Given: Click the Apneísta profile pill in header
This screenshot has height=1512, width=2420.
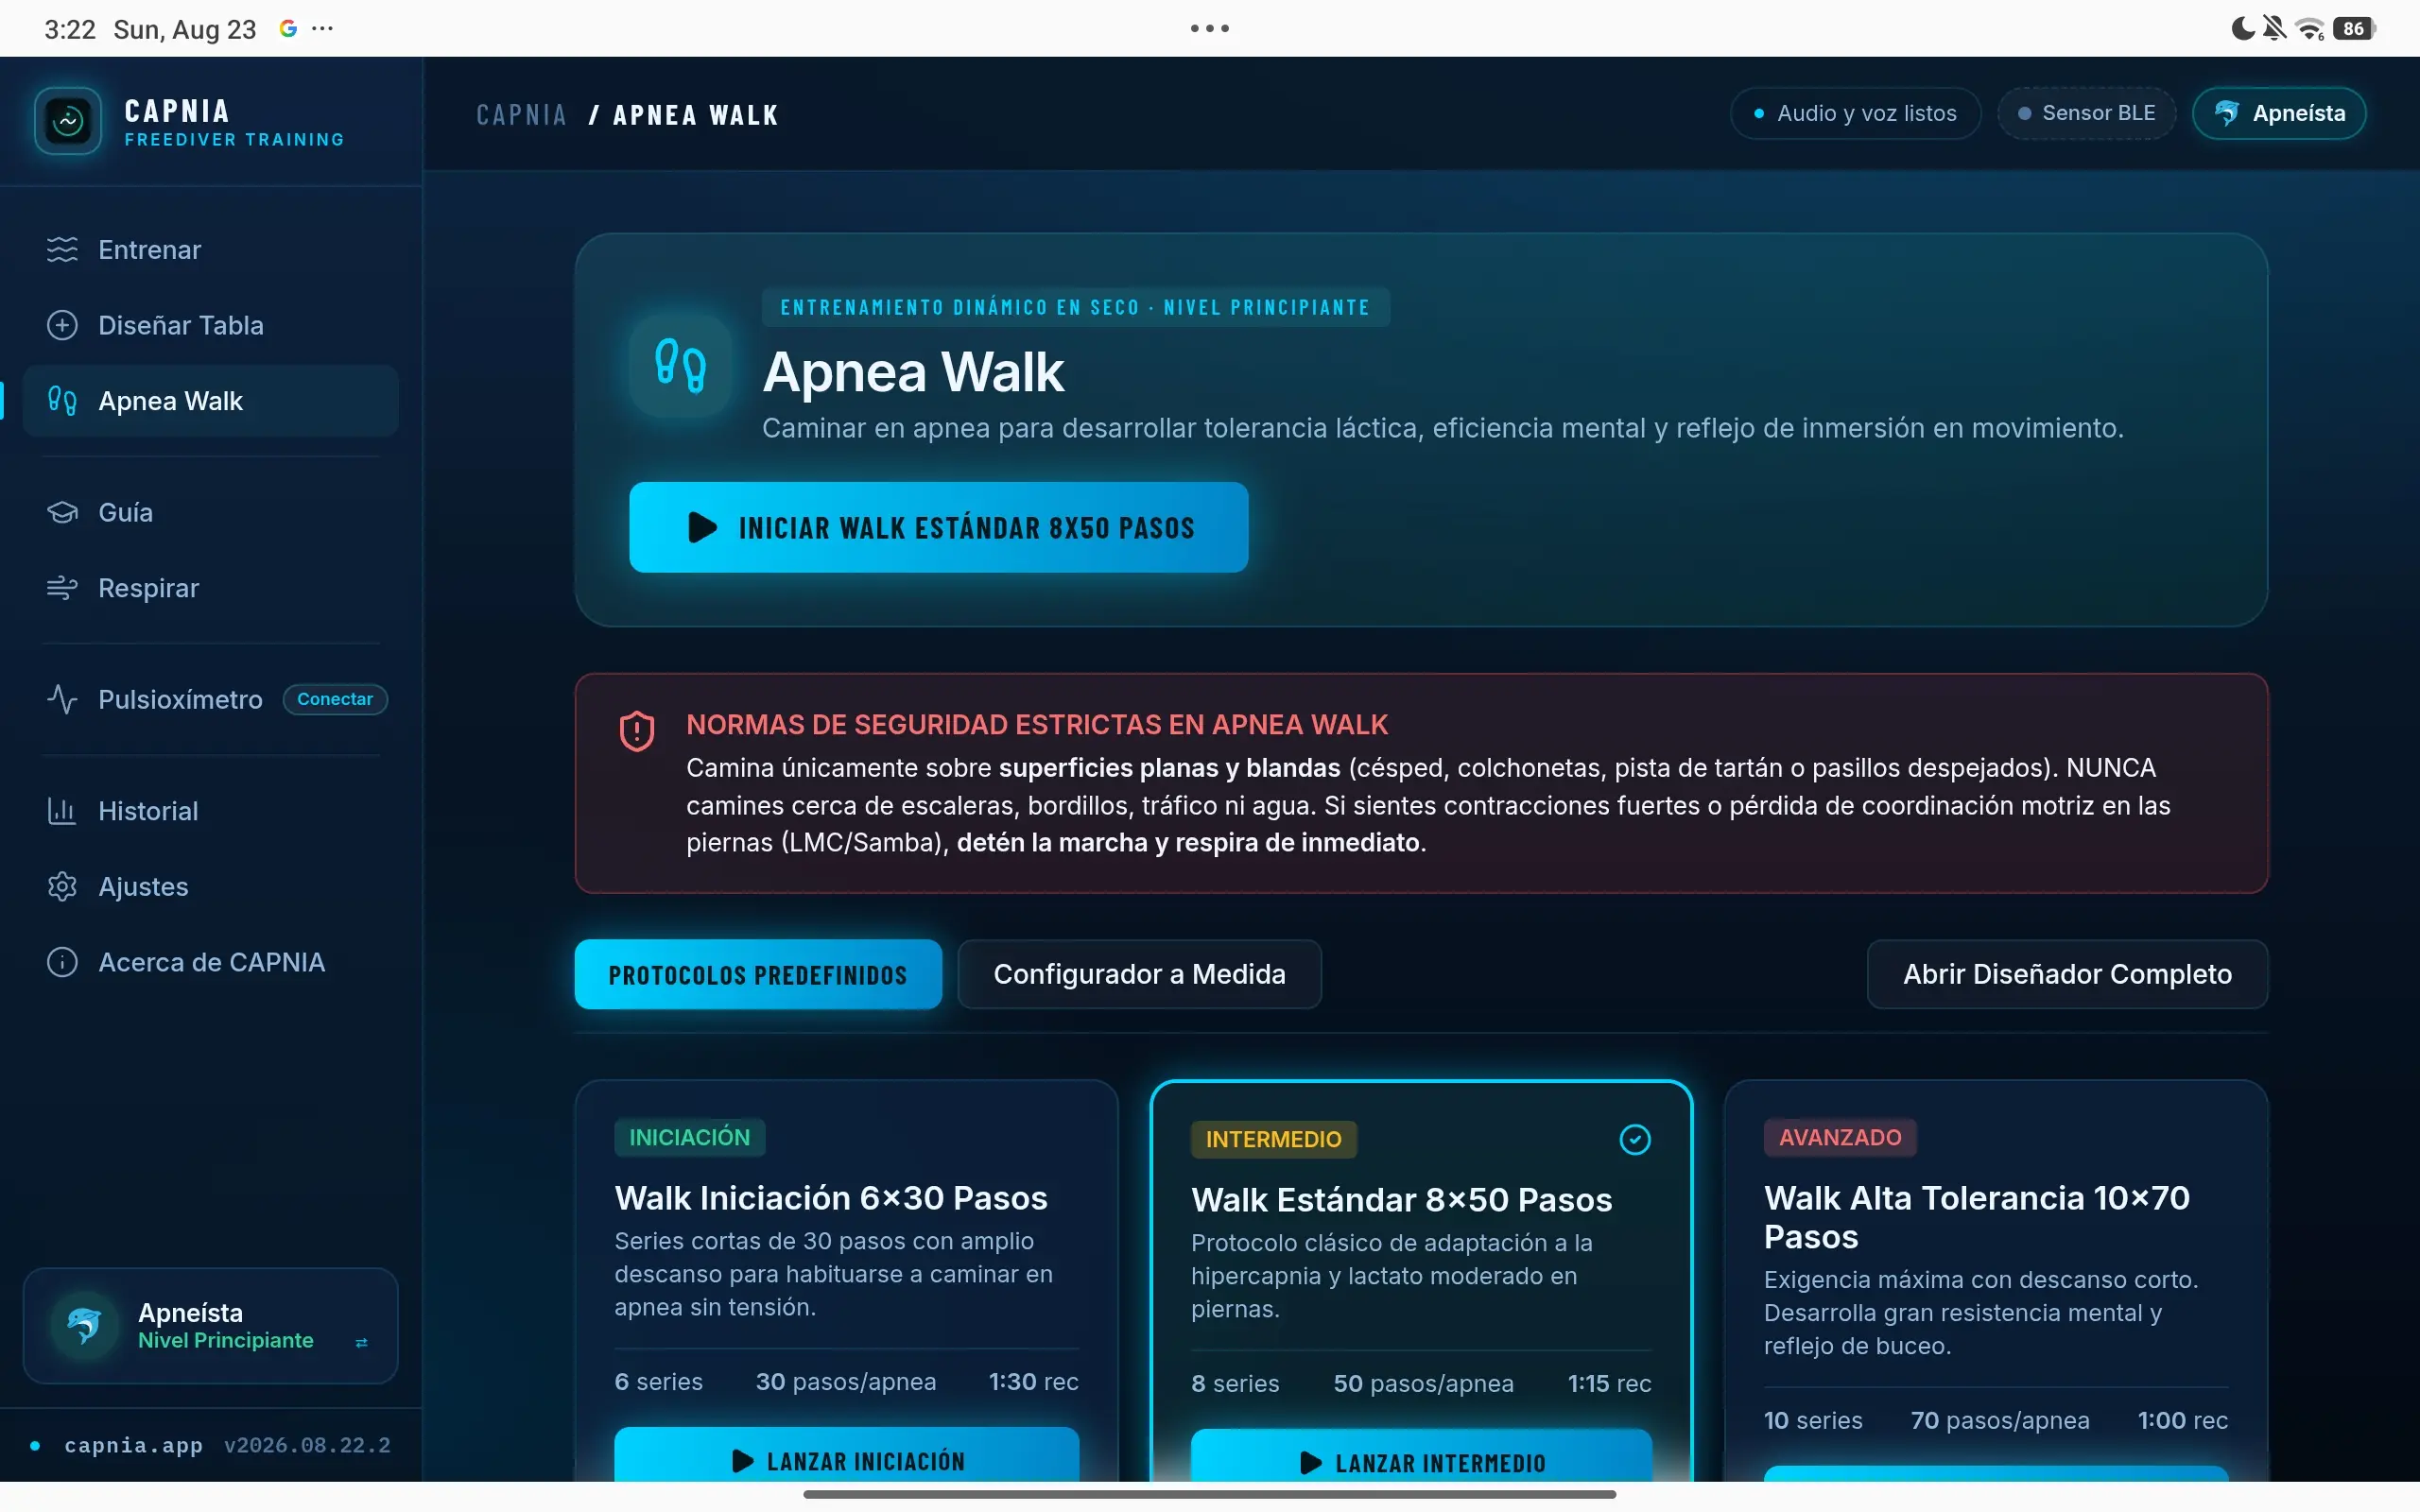Looking at the screenshot, I should click(2279, 113).
